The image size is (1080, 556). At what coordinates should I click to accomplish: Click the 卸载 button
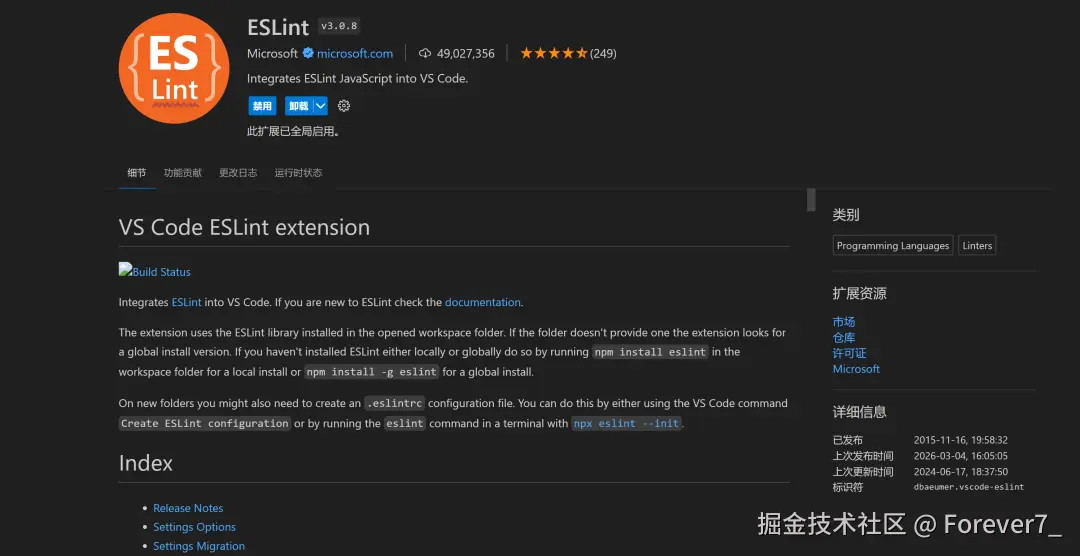(x=299, y=106)
